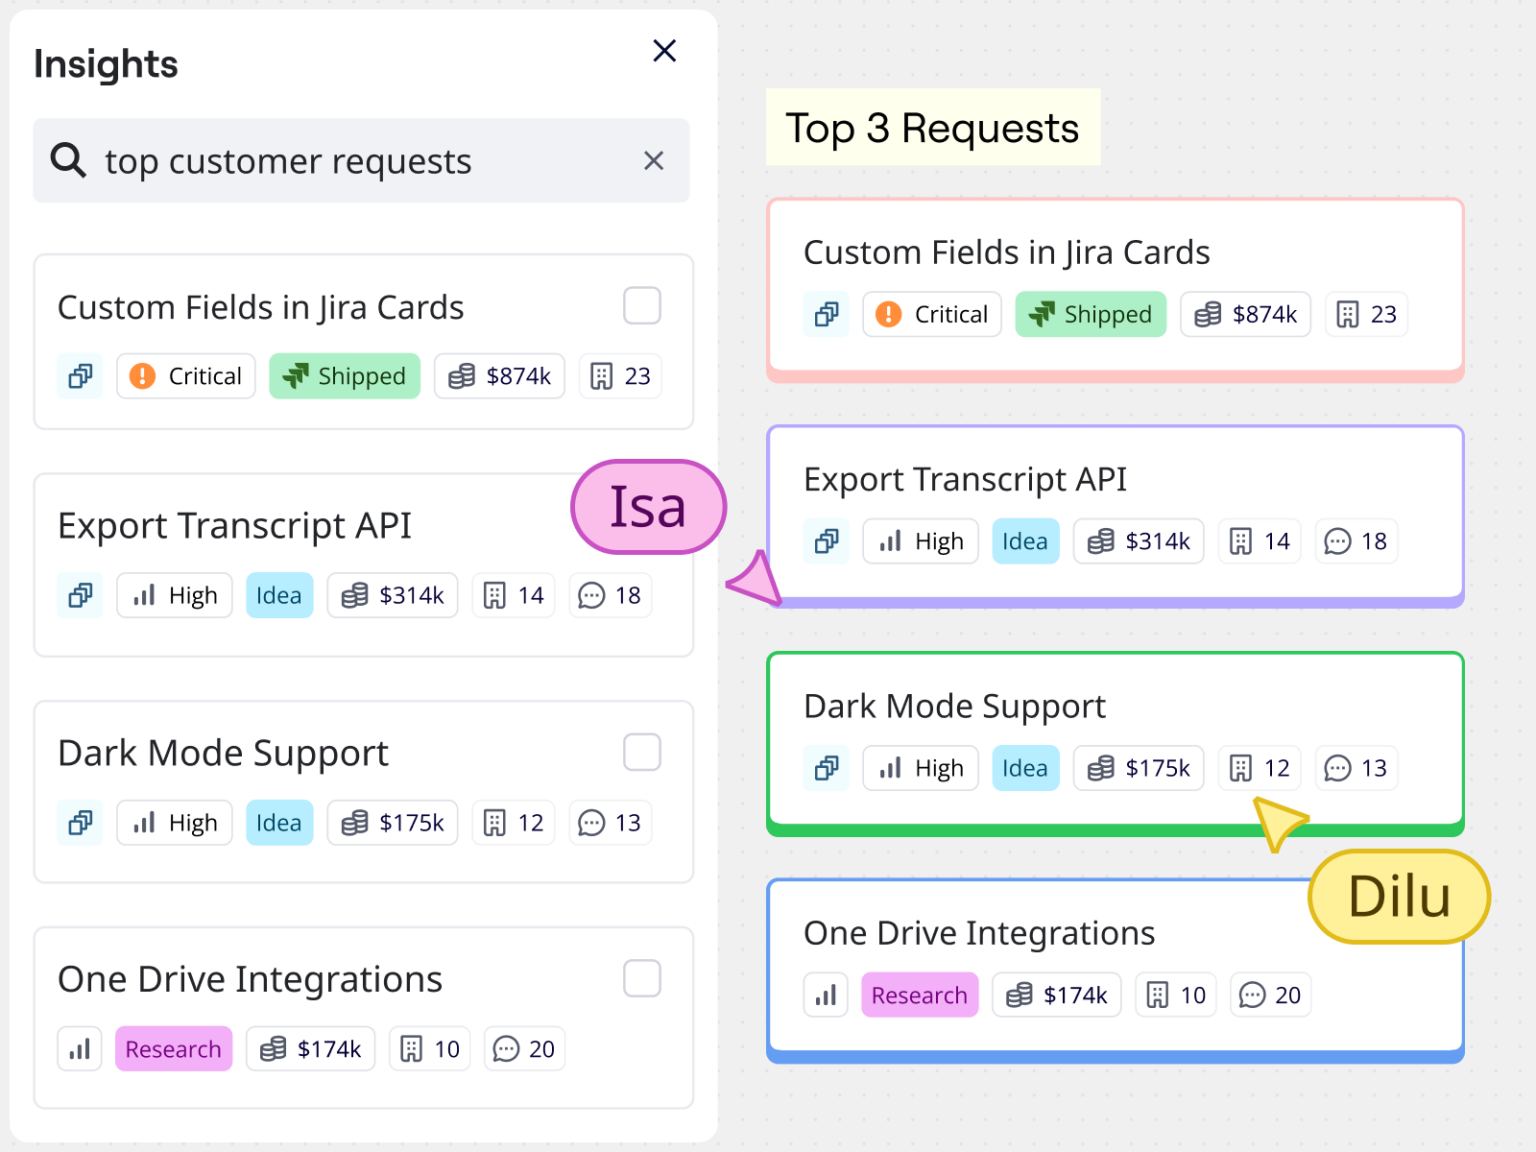This screenshot has height=1152, width=1536.
Task: Select the bar chart icon on Export Transcript API
Action: tap(145, 595)
